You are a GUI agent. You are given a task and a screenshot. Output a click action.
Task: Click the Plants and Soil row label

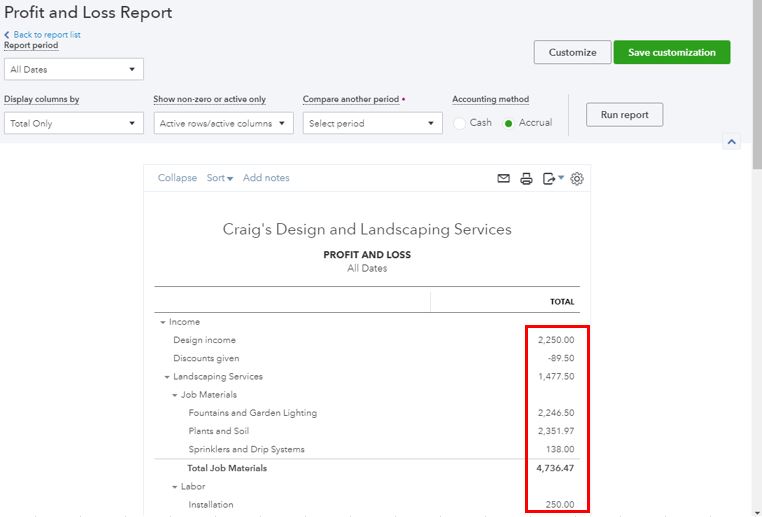click(219, 431)
